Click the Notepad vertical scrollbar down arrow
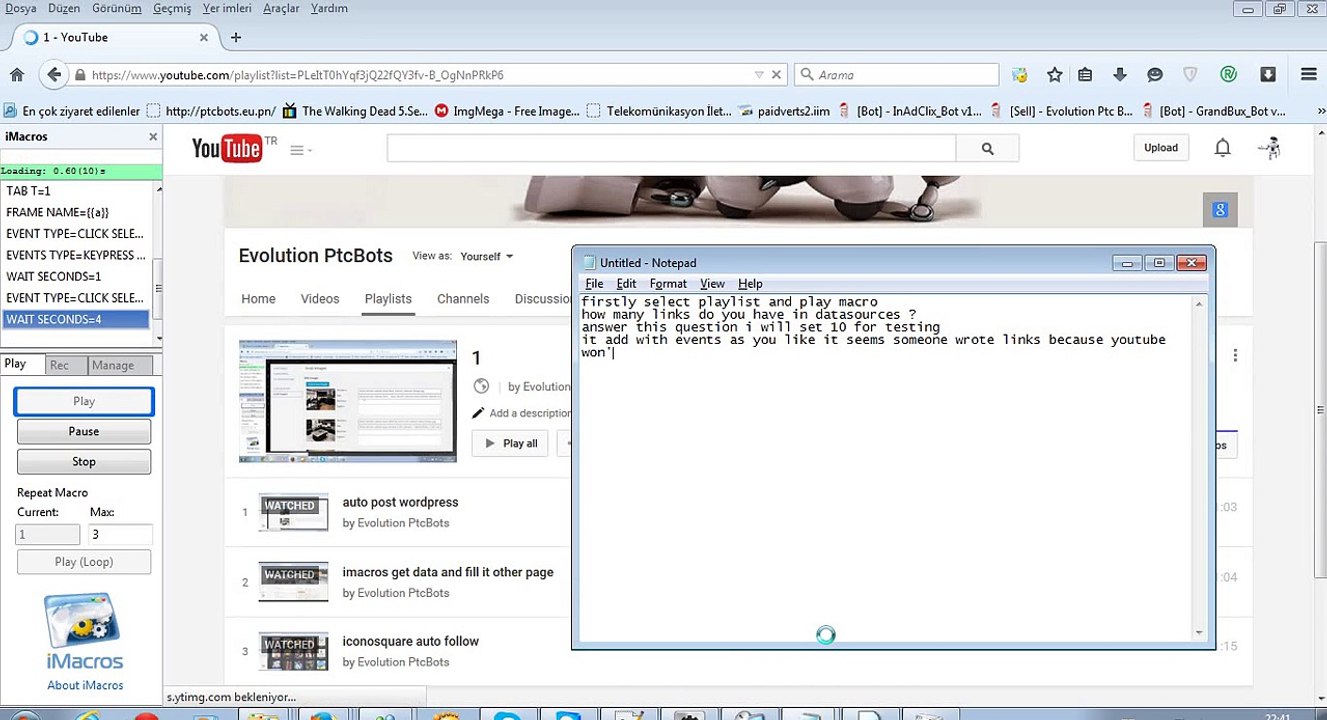The width and height of the screenshot is (1327, 720). pos(1199,632)
